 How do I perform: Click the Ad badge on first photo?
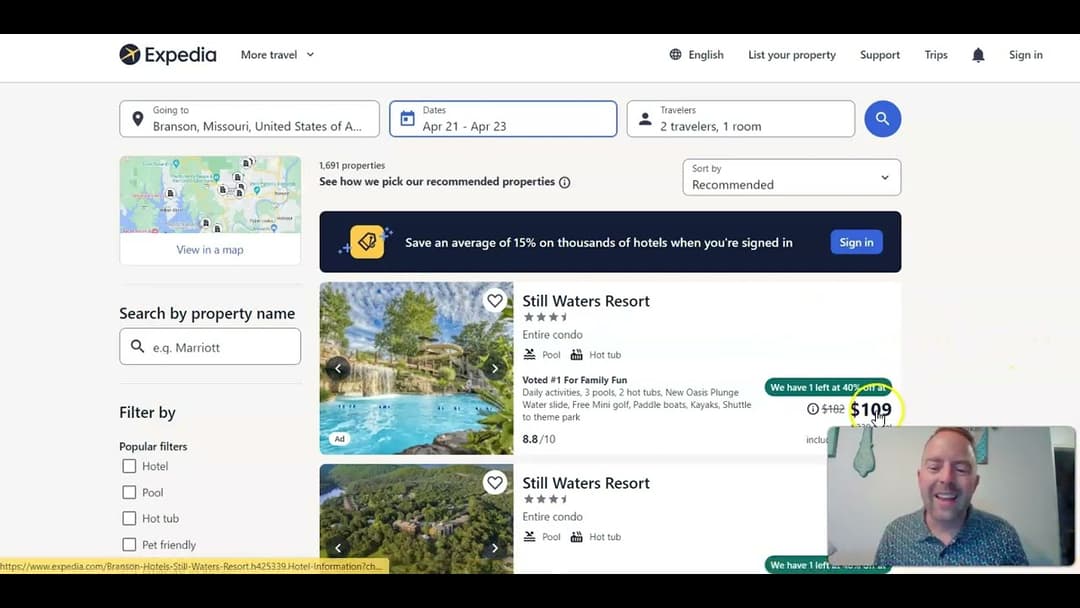[x=340, y=439]
